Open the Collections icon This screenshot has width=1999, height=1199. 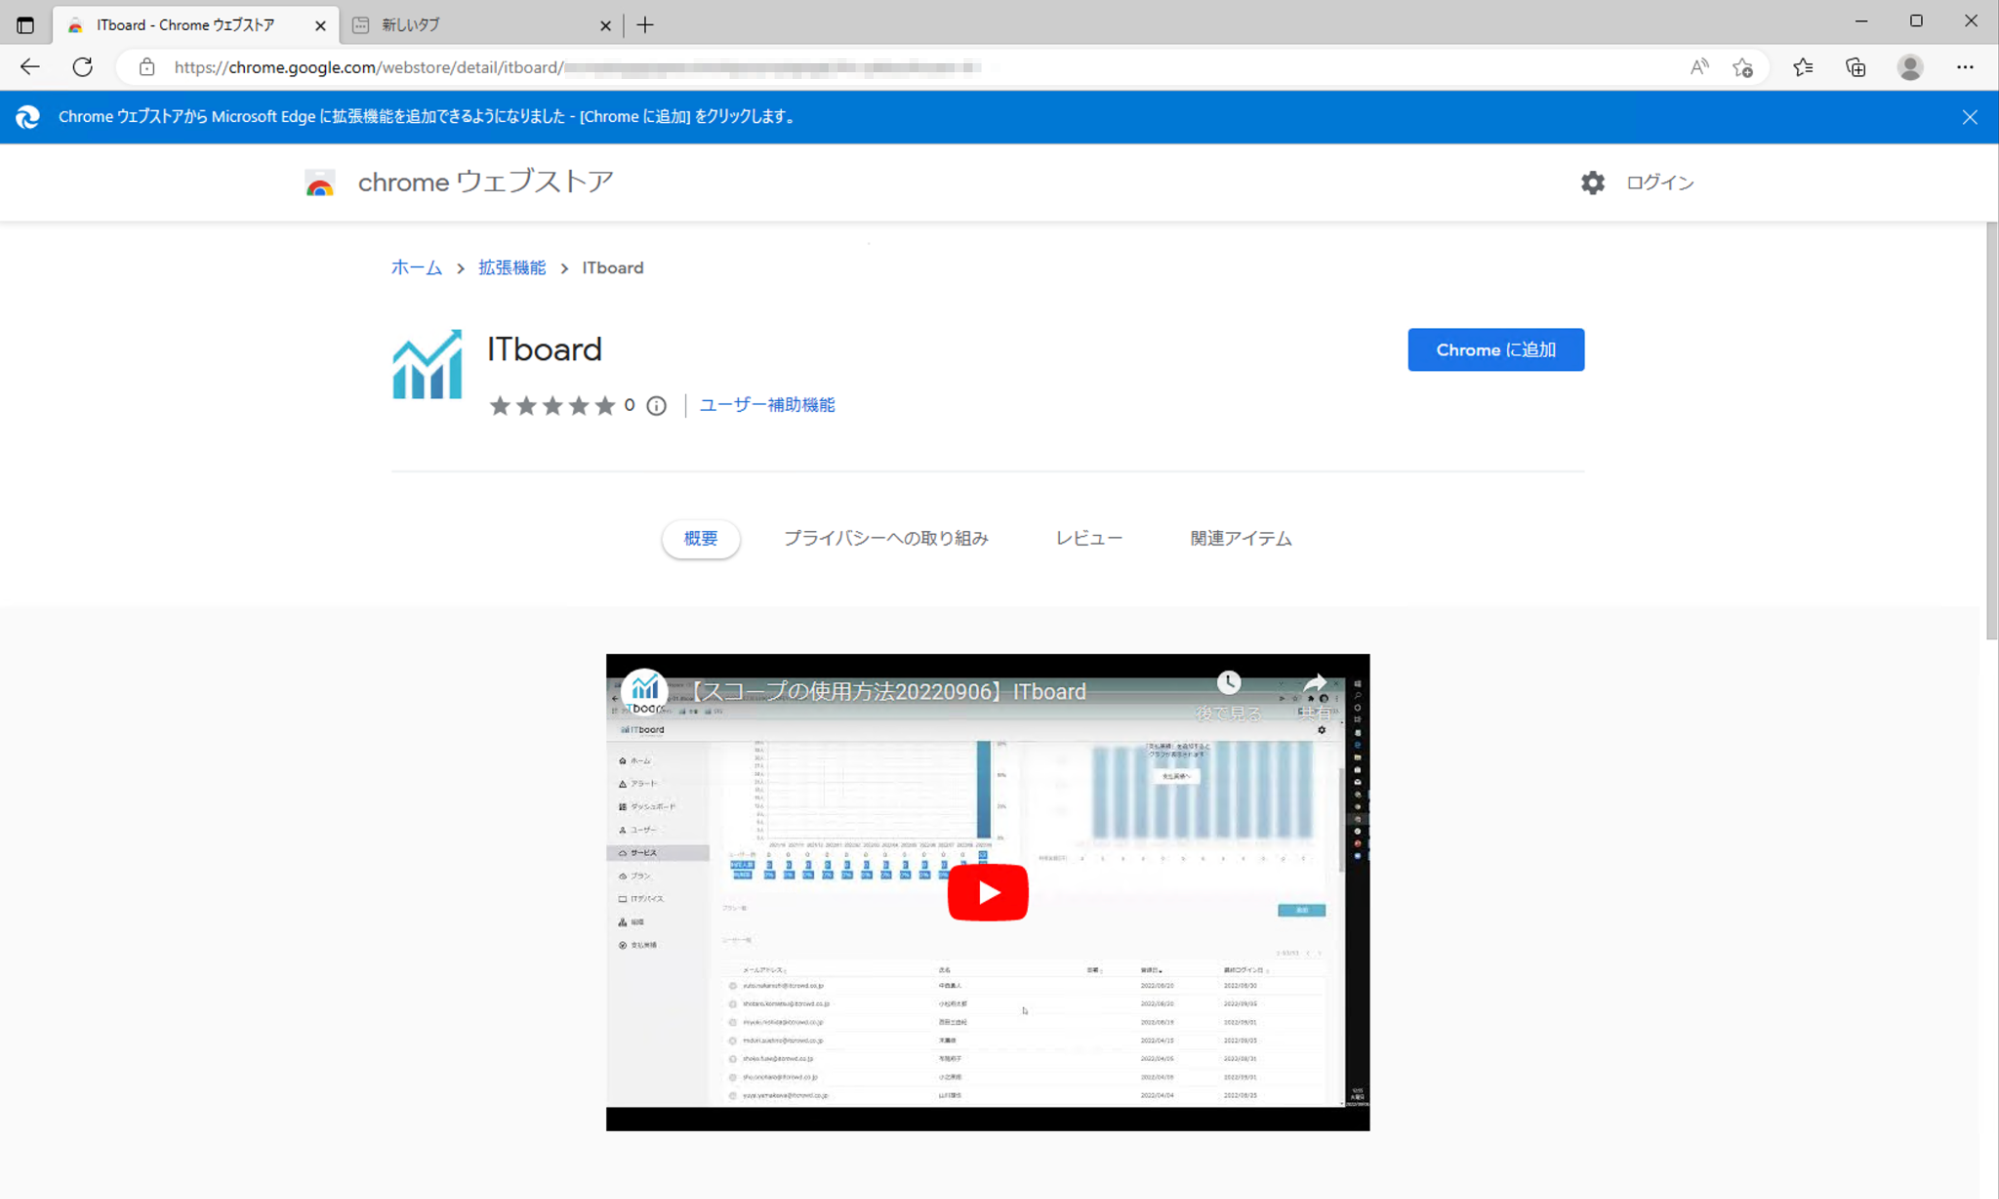click(1856, 67)
